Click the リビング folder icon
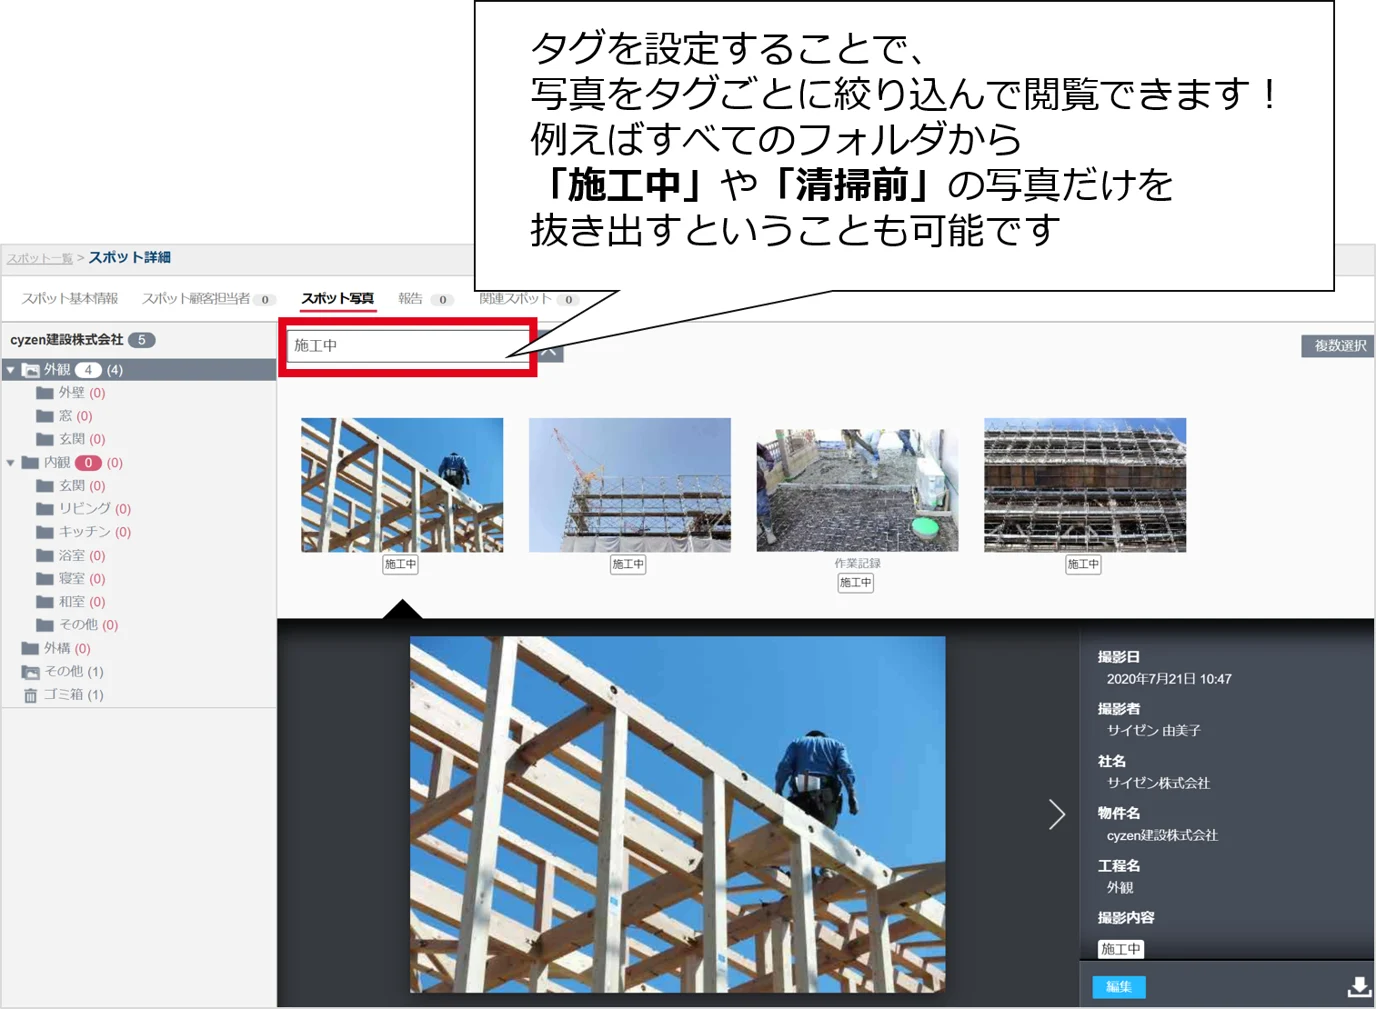1376x1009 pixels. [x=45, y=509]
